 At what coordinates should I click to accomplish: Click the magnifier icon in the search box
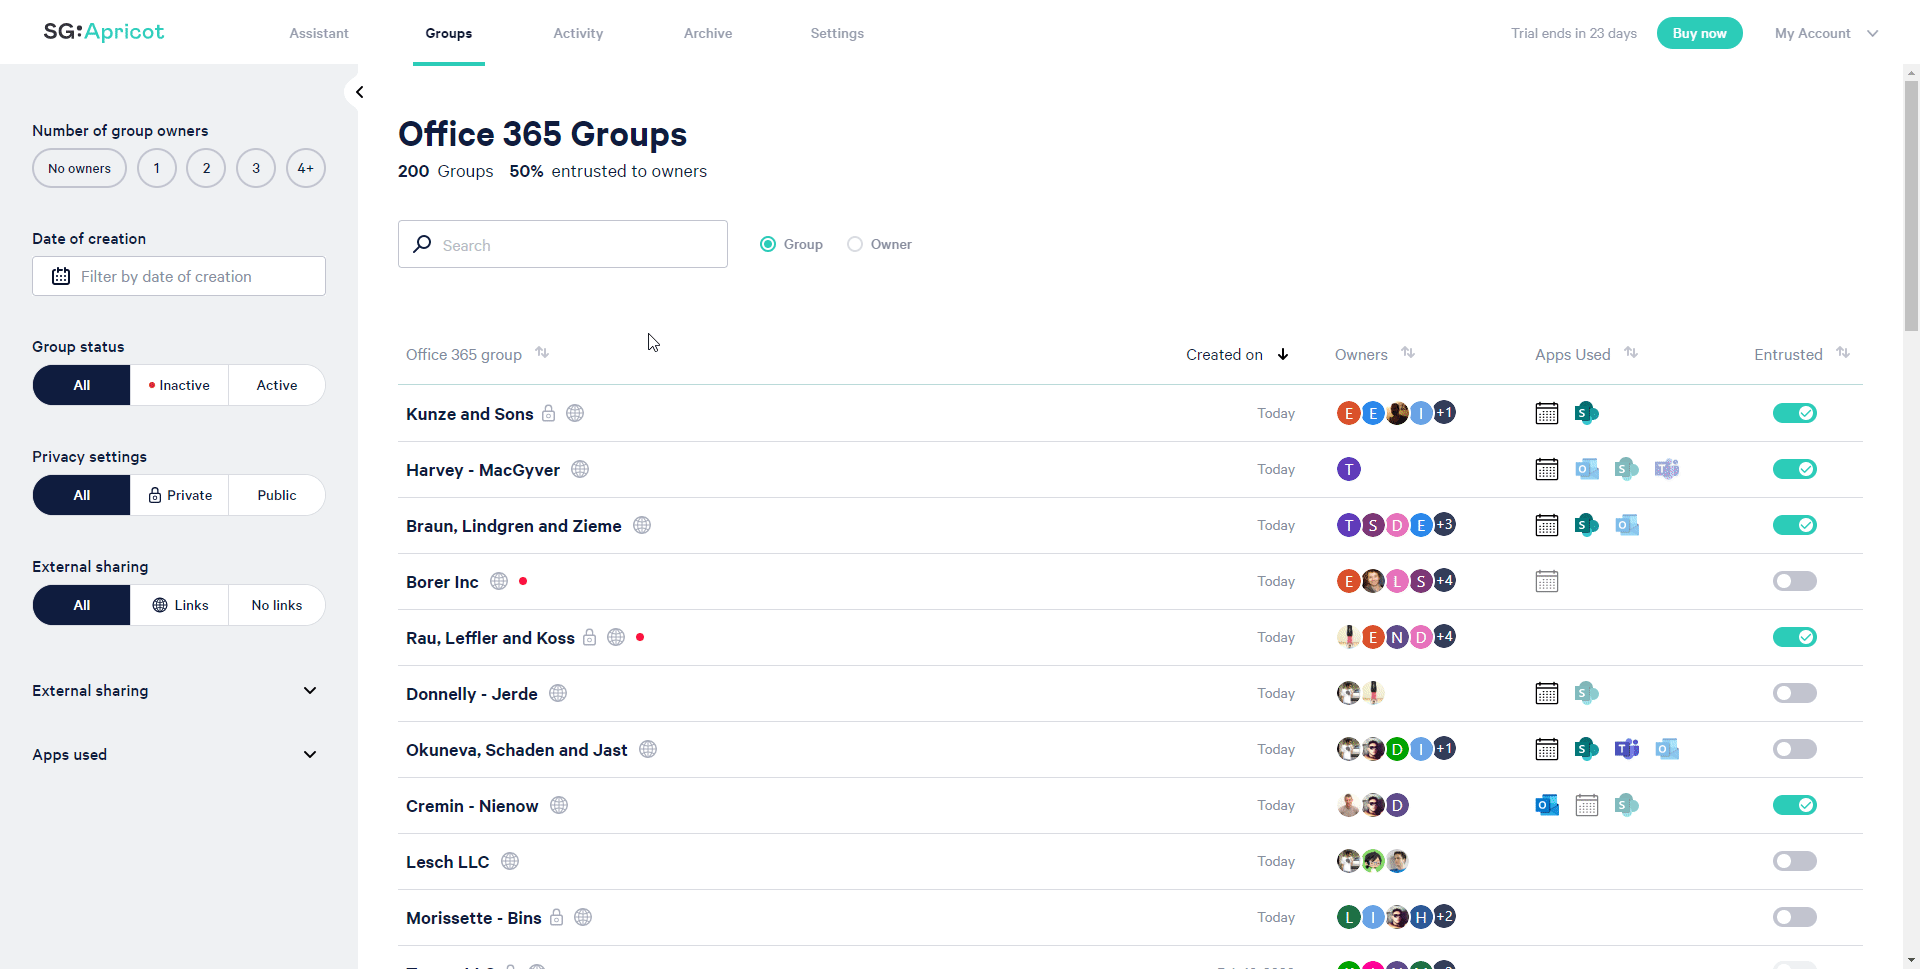(423, 244)
